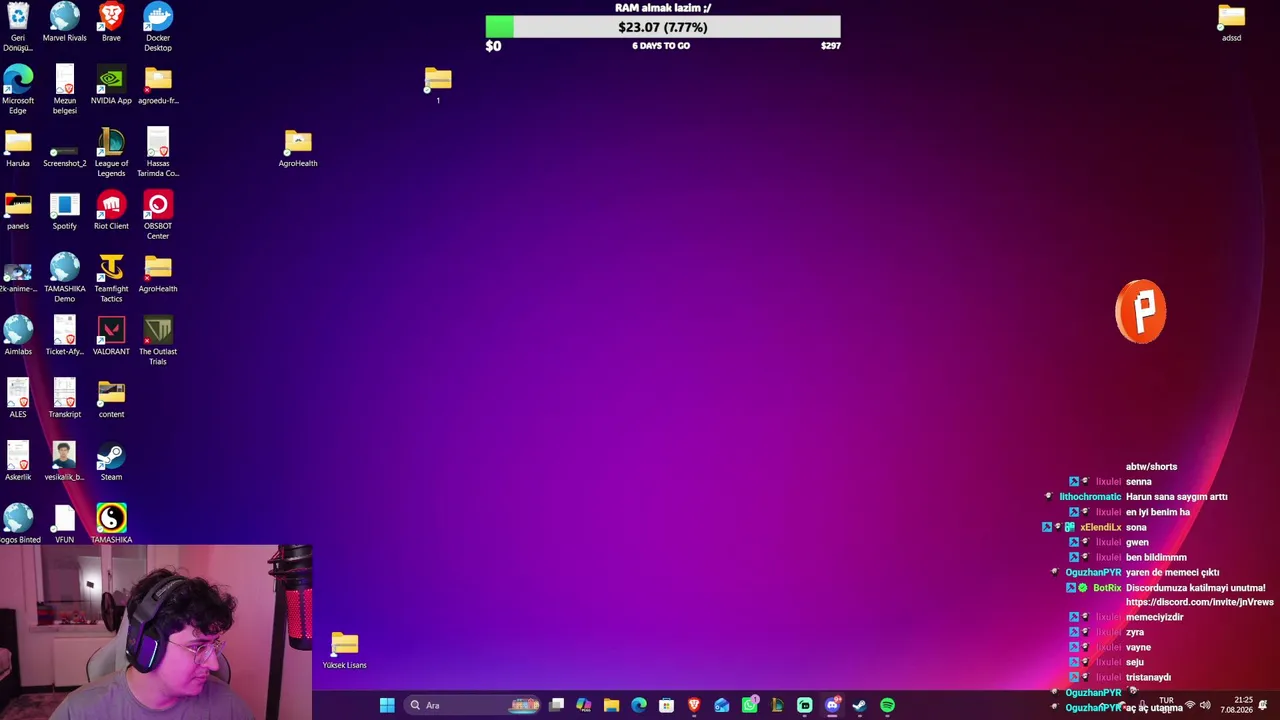Select the vesikalik_b... photo file

click(x=64, y=462)
